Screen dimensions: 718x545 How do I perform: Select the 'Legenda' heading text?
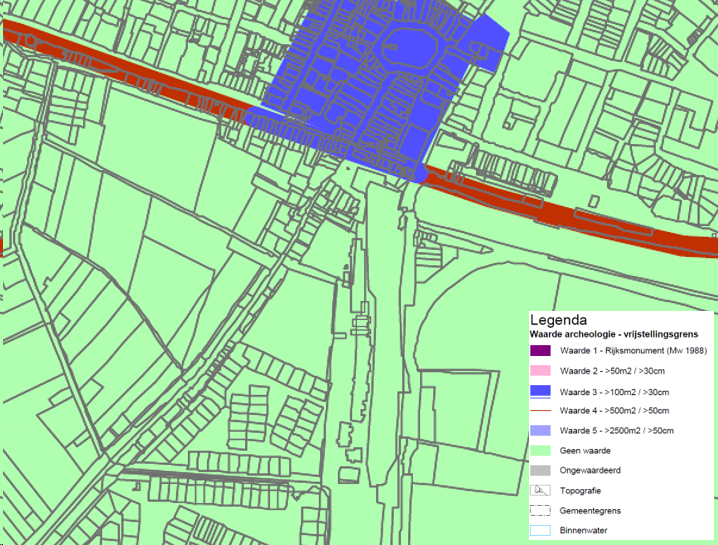558,320
